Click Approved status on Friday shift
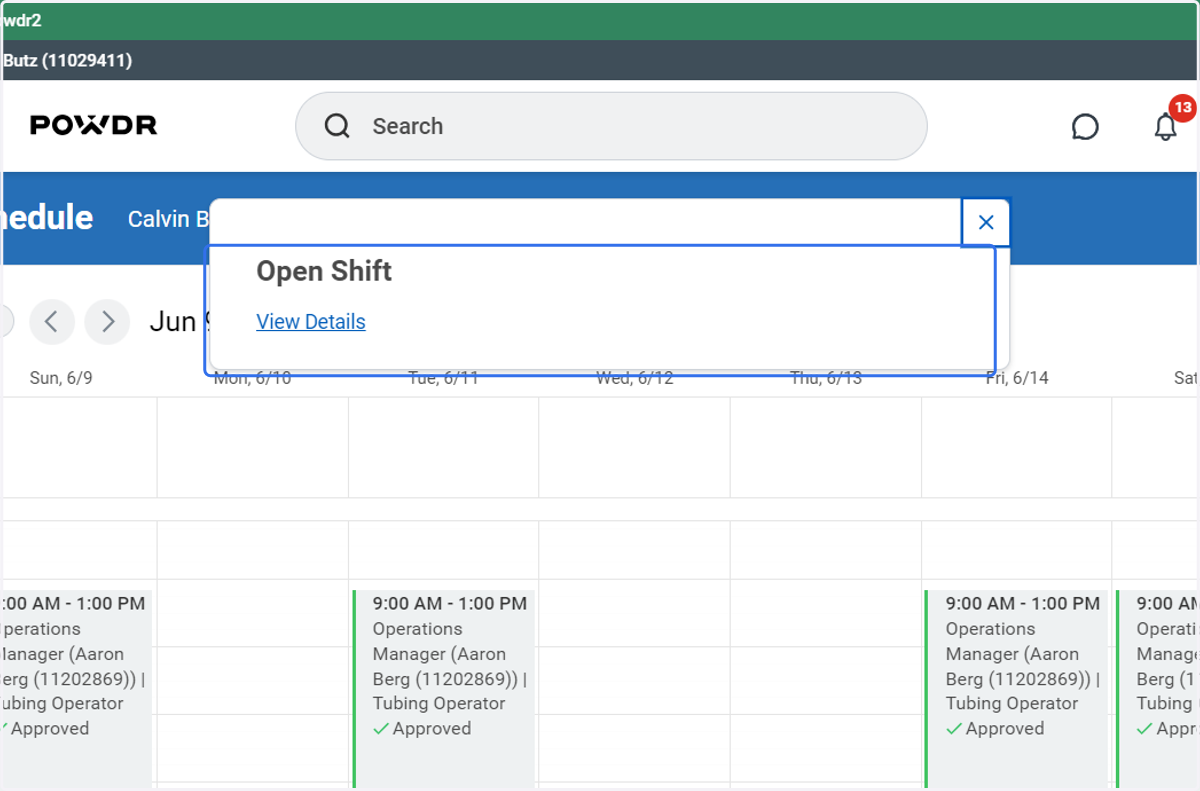 pyautogui.click(x=994, y=729)
